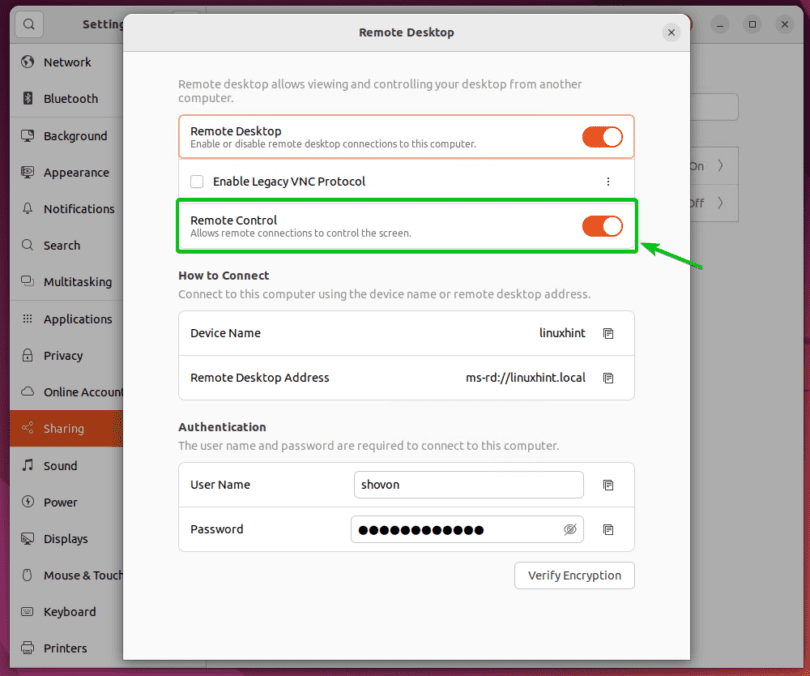
Task: Reveal password with the eye icon
Action: 570,530
